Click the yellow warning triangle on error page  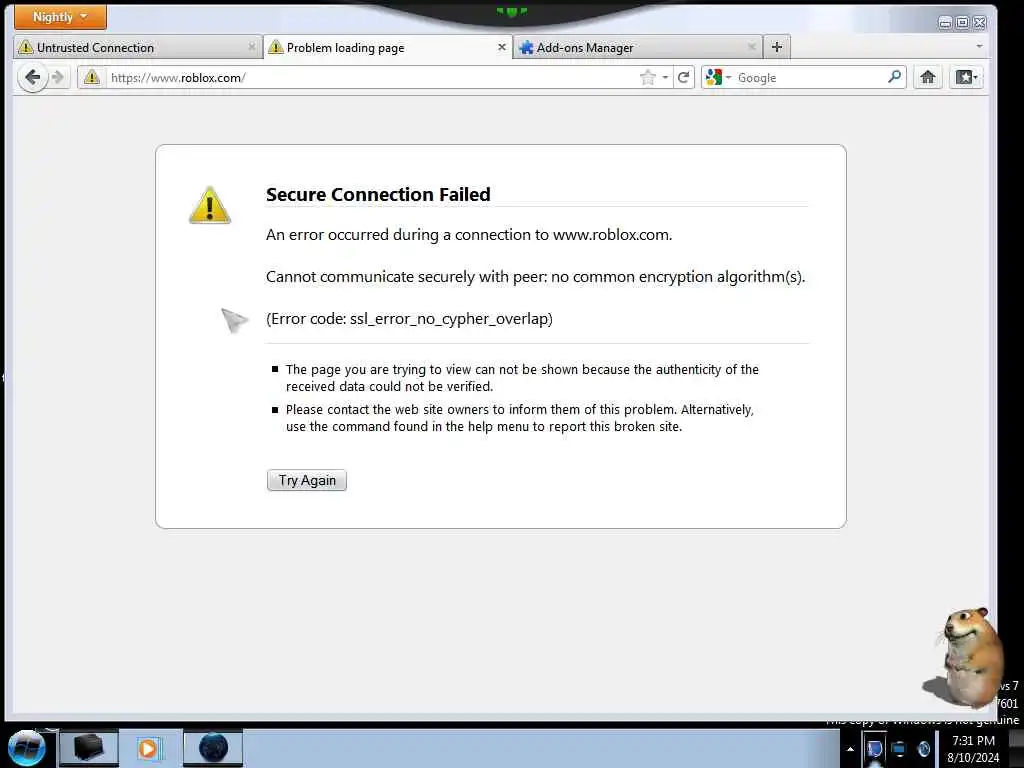[x=210, y=205]
